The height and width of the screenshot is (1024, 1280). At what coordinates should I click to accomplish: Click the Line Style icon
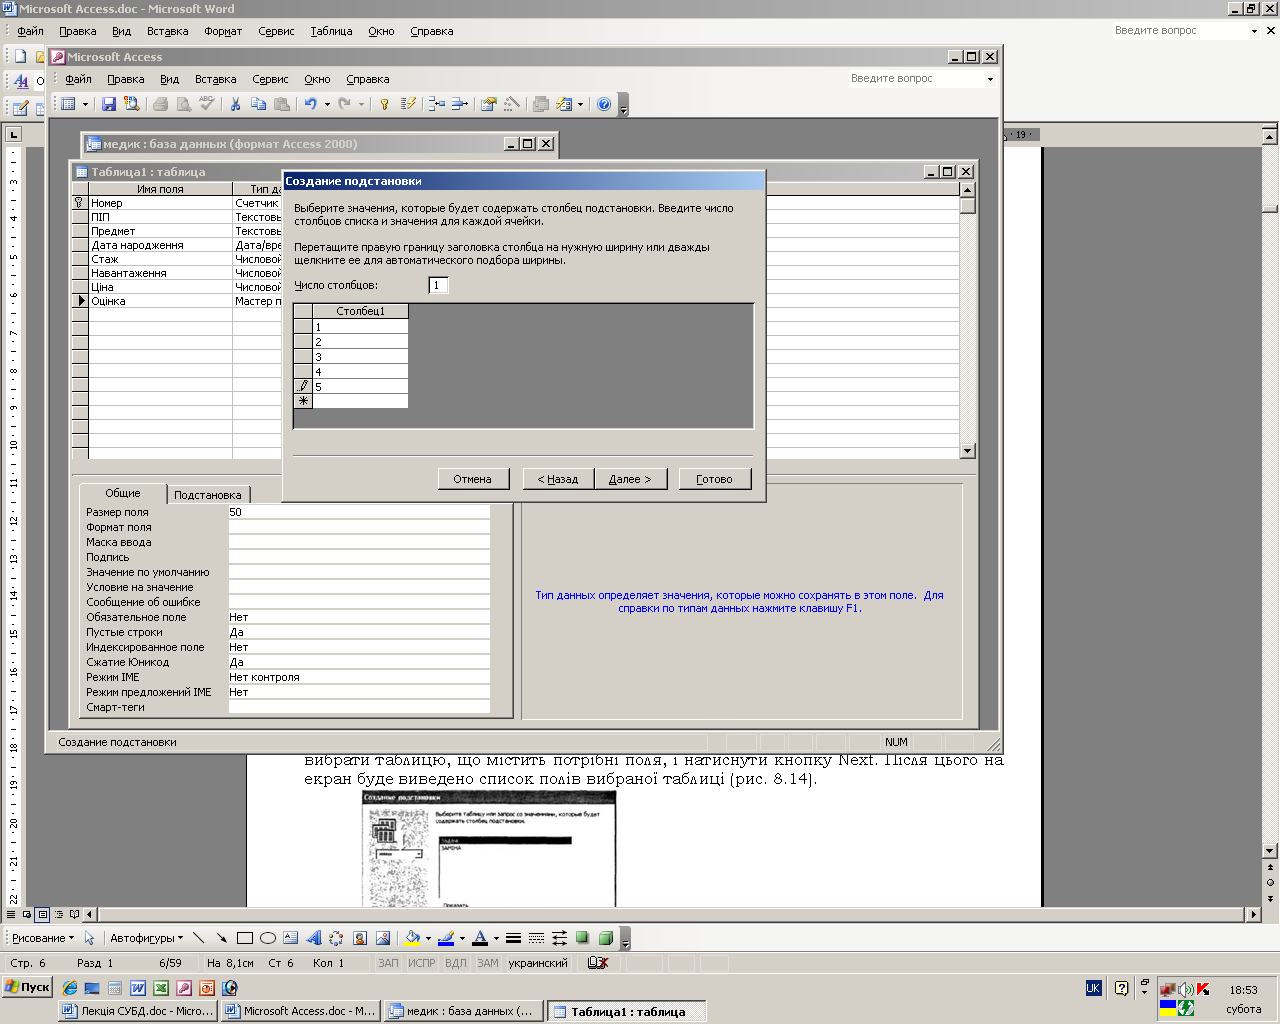click(513, 938)
